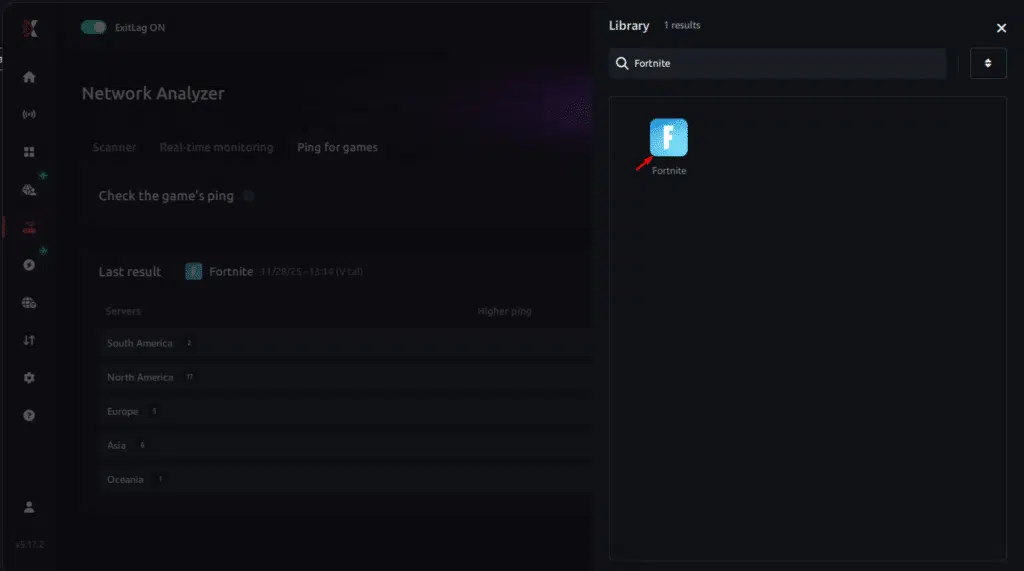This screenshot has height=571, width=1024.
Task: Click the Library search field
Action: 777,63
